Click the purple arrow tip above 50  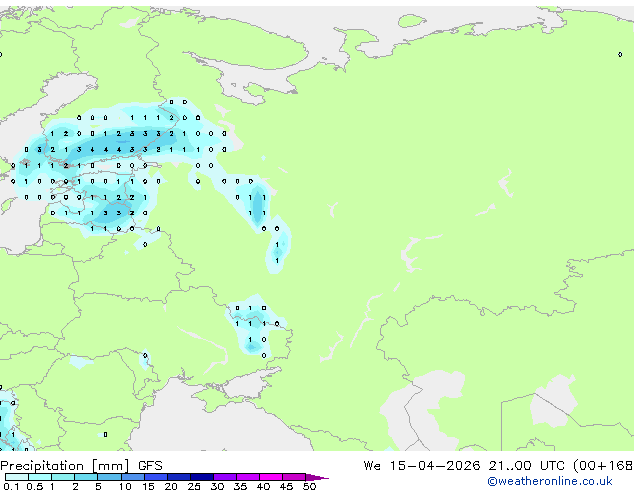[317, 477]
